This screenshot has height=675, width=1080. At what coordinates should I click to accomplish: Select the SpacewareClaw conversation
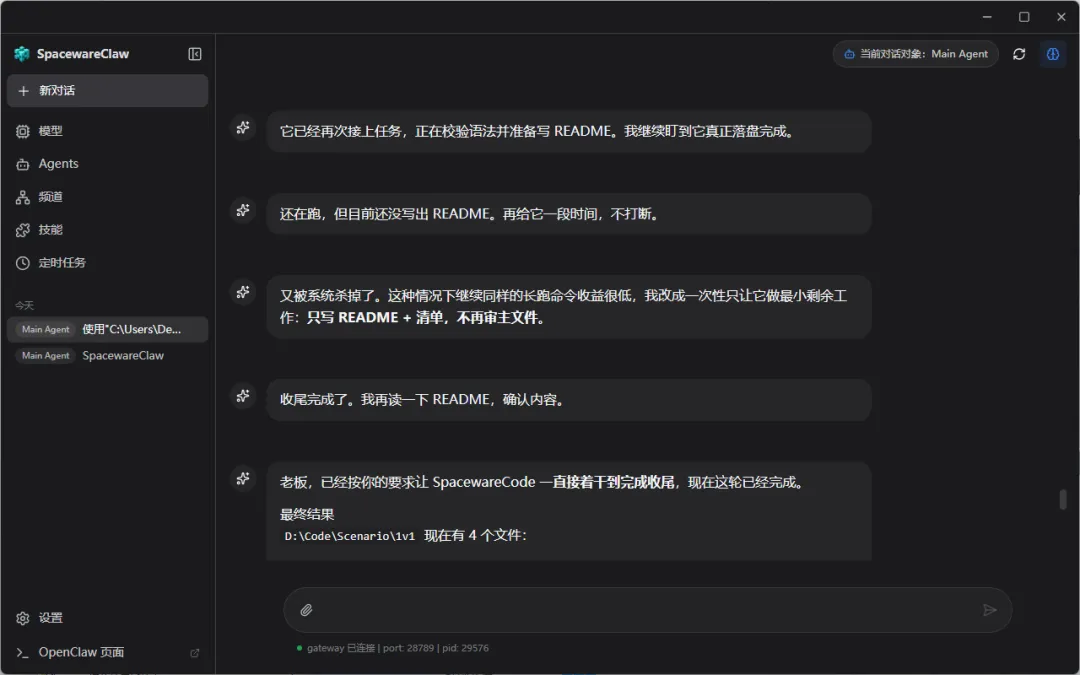(107, 355)
